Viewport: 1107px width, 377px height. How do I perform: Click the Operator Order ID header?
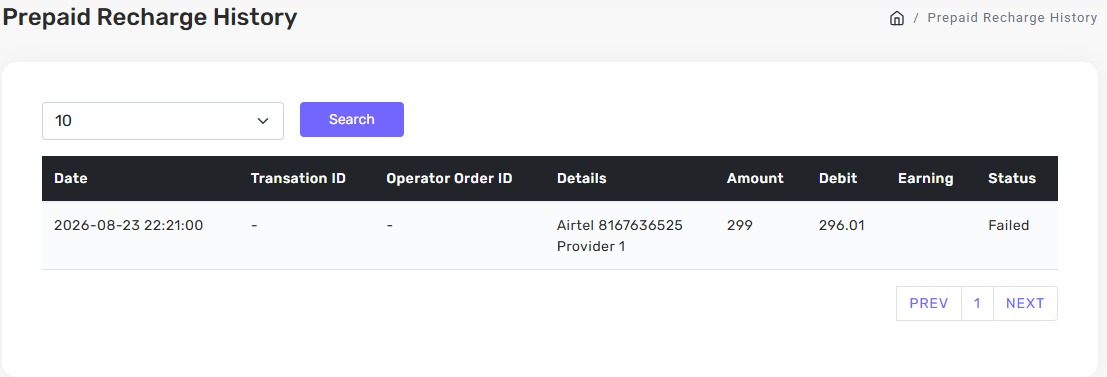click(449, 179)
